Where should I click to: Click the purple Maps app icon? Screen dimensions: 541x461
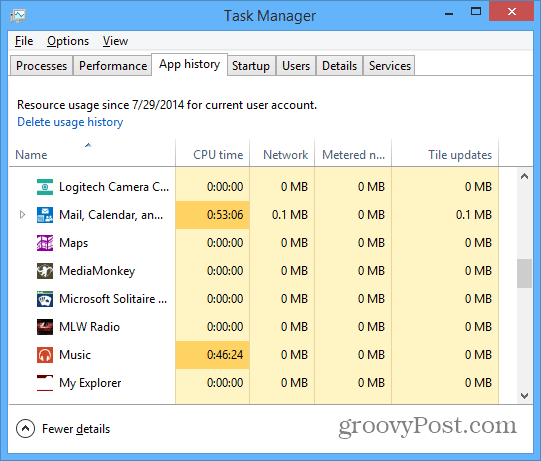(x=45, y=243)
